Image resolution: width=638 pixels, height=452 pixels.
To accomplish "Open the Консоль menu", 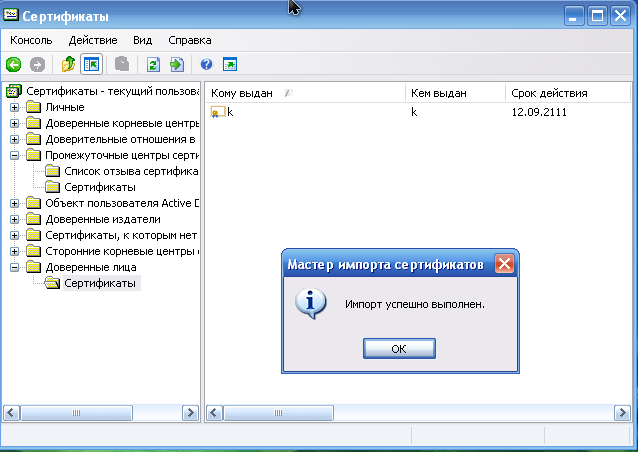I will click(31, 40).
